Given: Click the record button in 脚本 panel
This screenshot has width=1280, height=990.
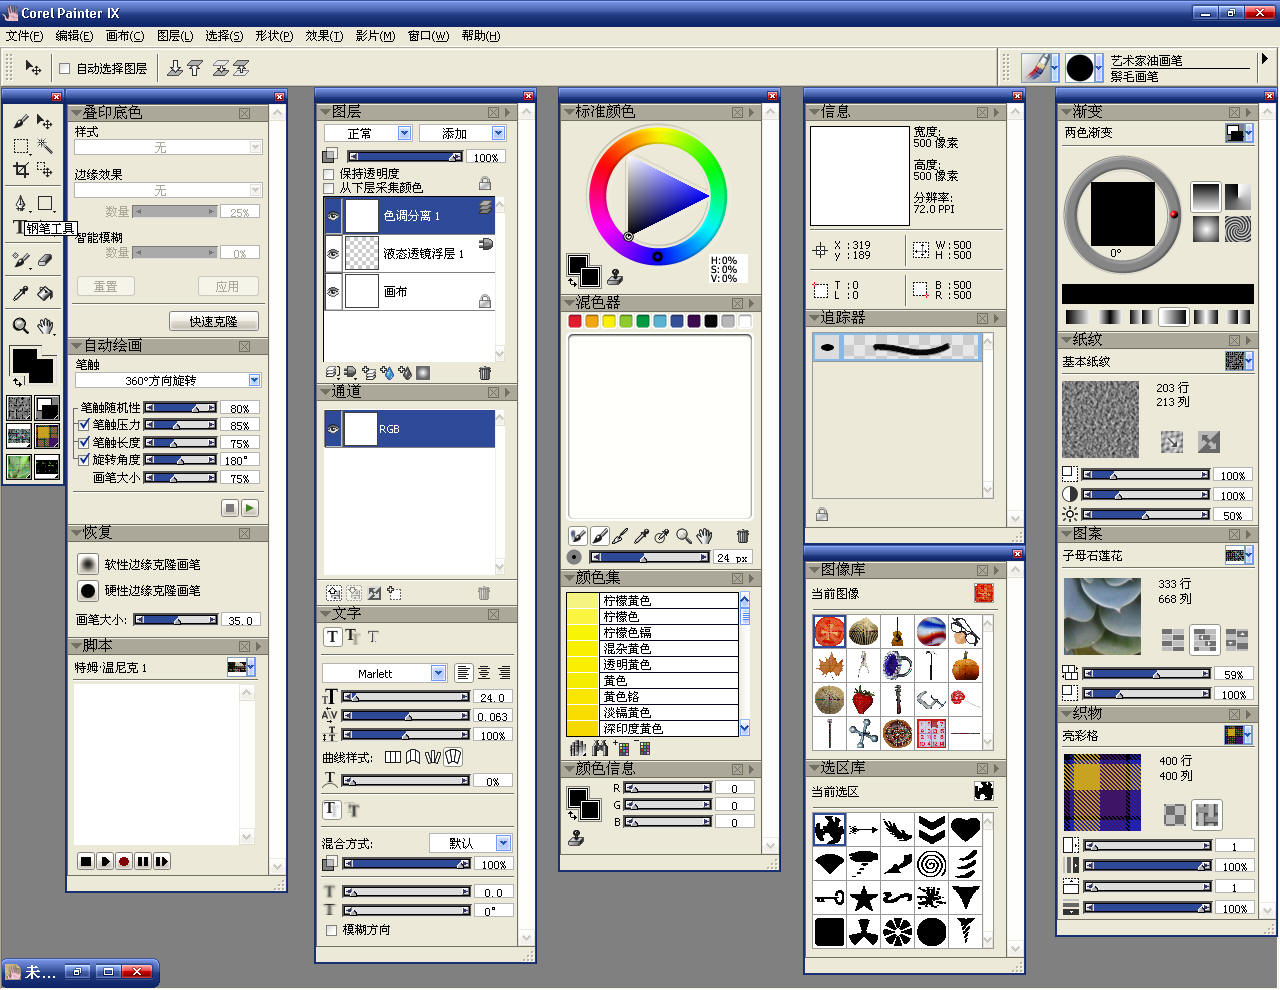Looking at the screenshot, I should click(124, 861).
